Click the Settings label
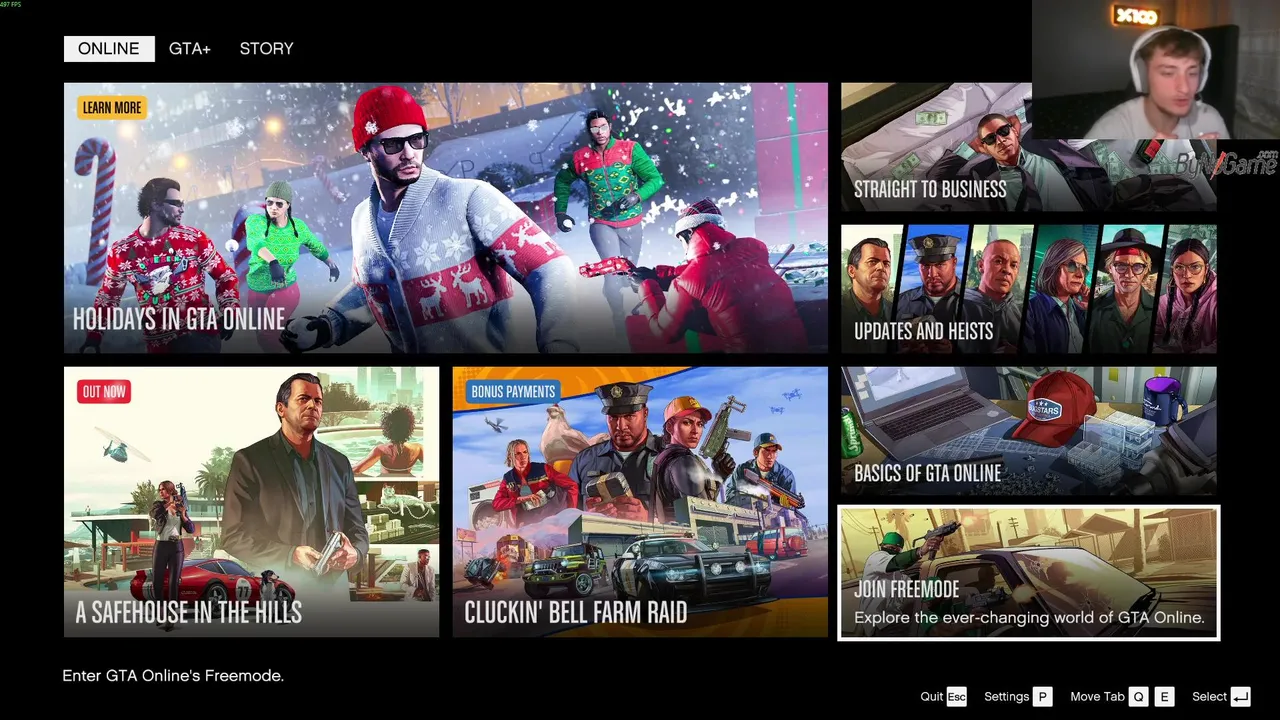 [1006, 697]
